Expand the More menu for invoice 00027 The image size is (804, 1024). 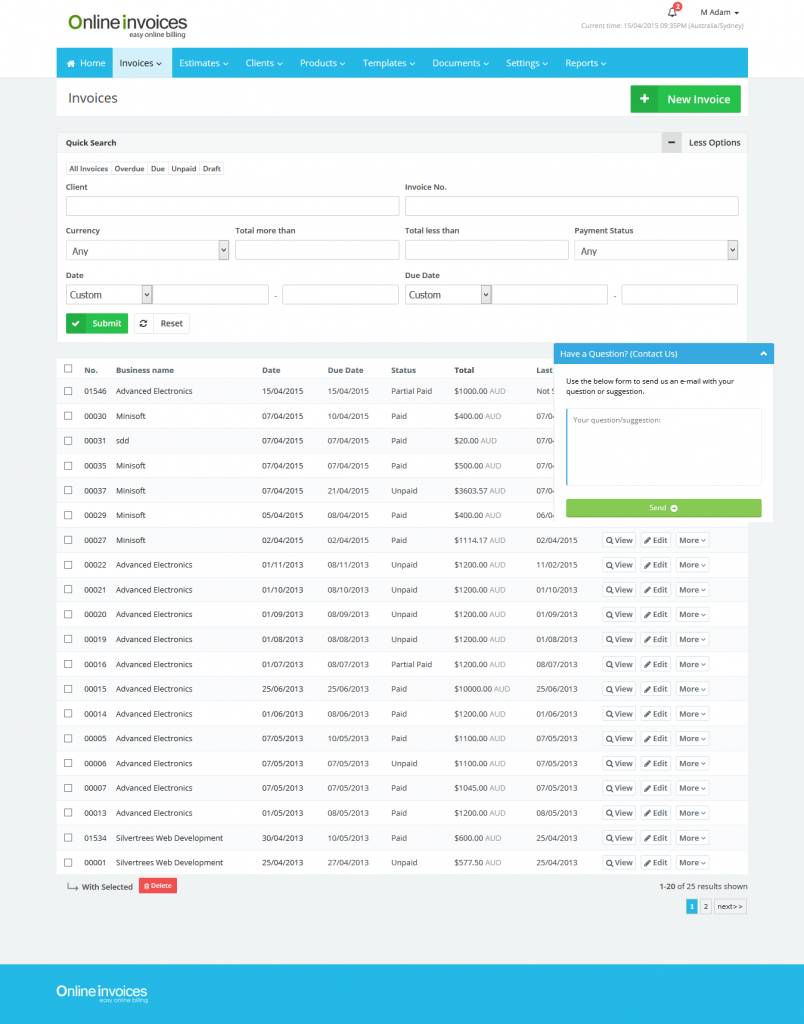click(692, 540)
